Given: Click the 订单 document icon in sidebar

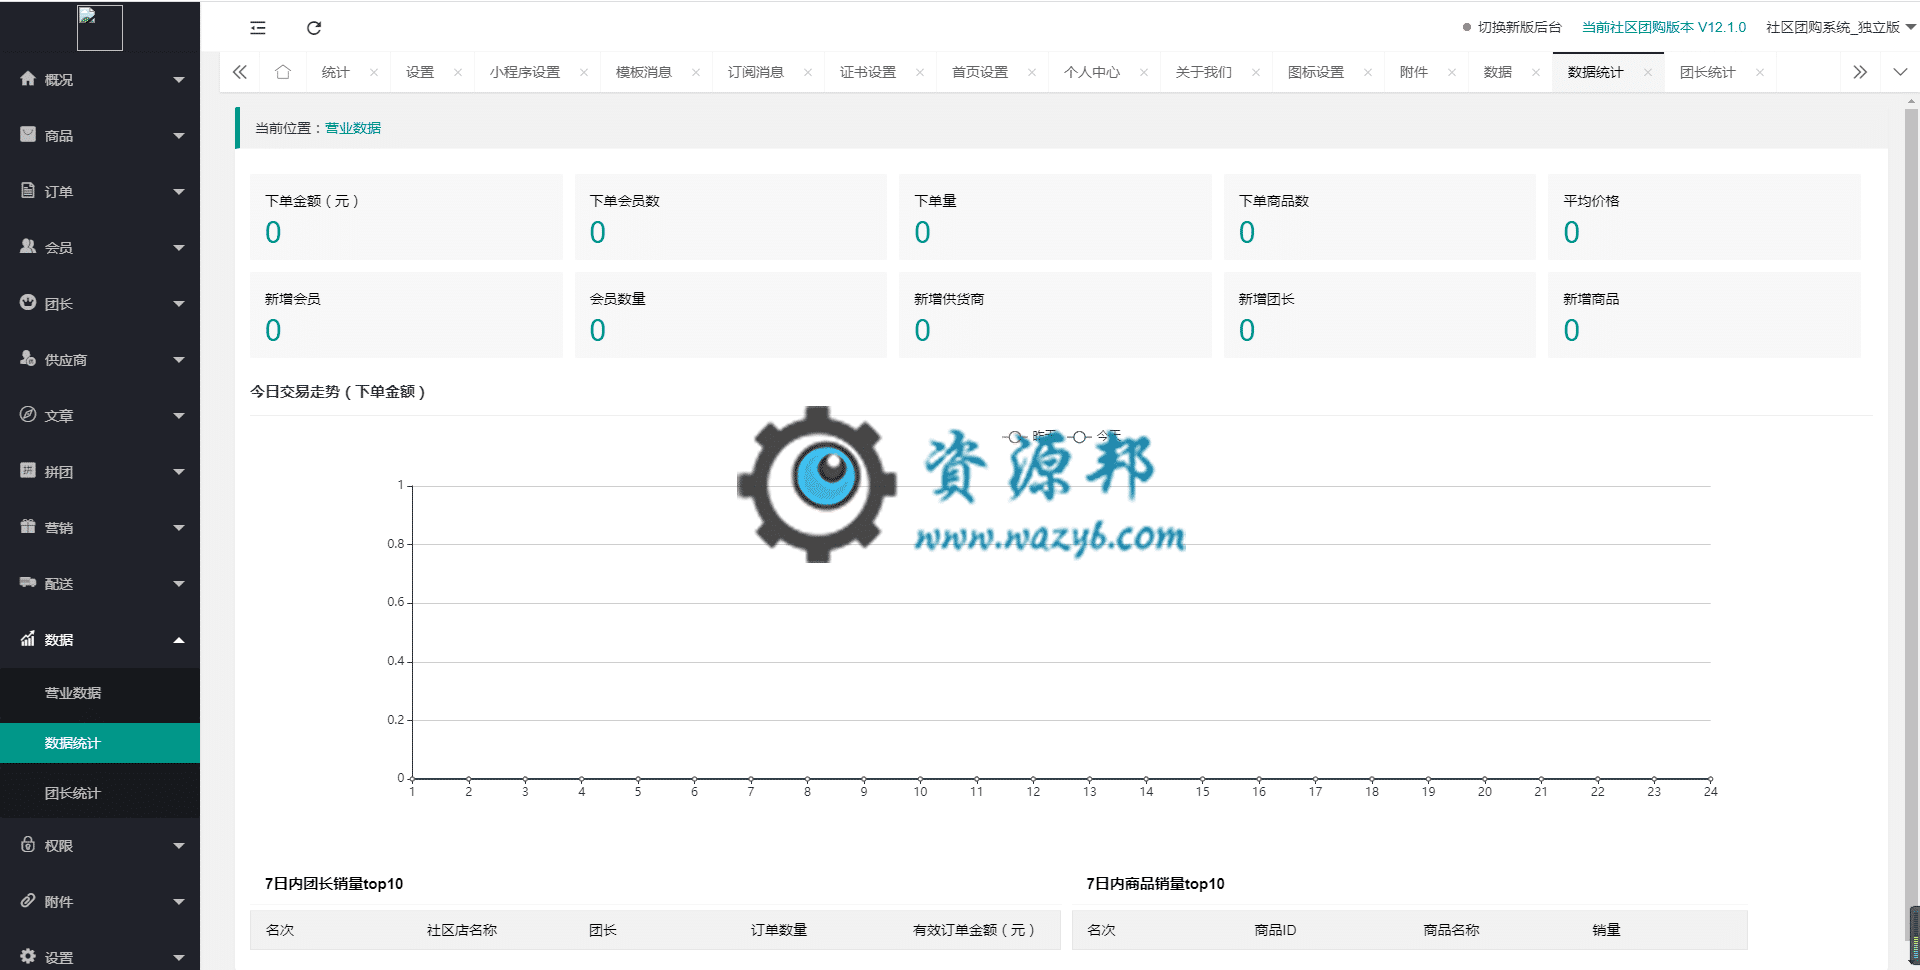Looking at the screenshot, I should point(28,191).
